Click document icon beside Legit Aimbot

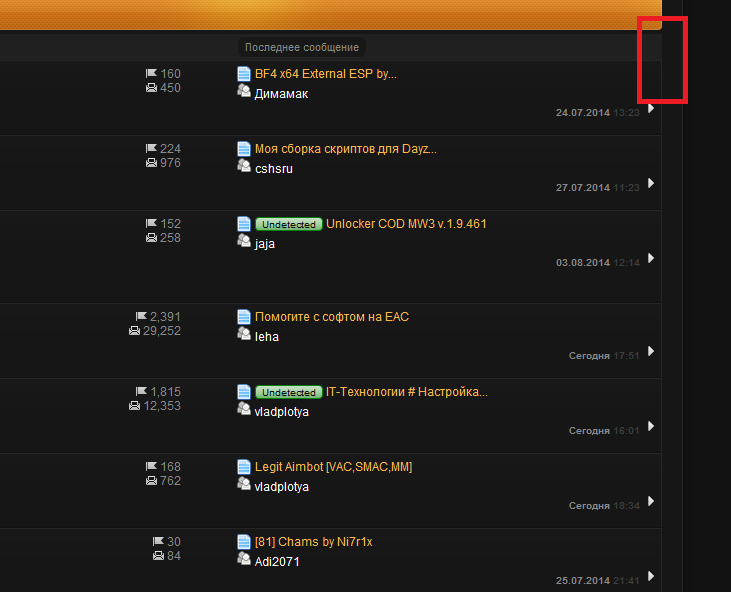pos(244,467)
